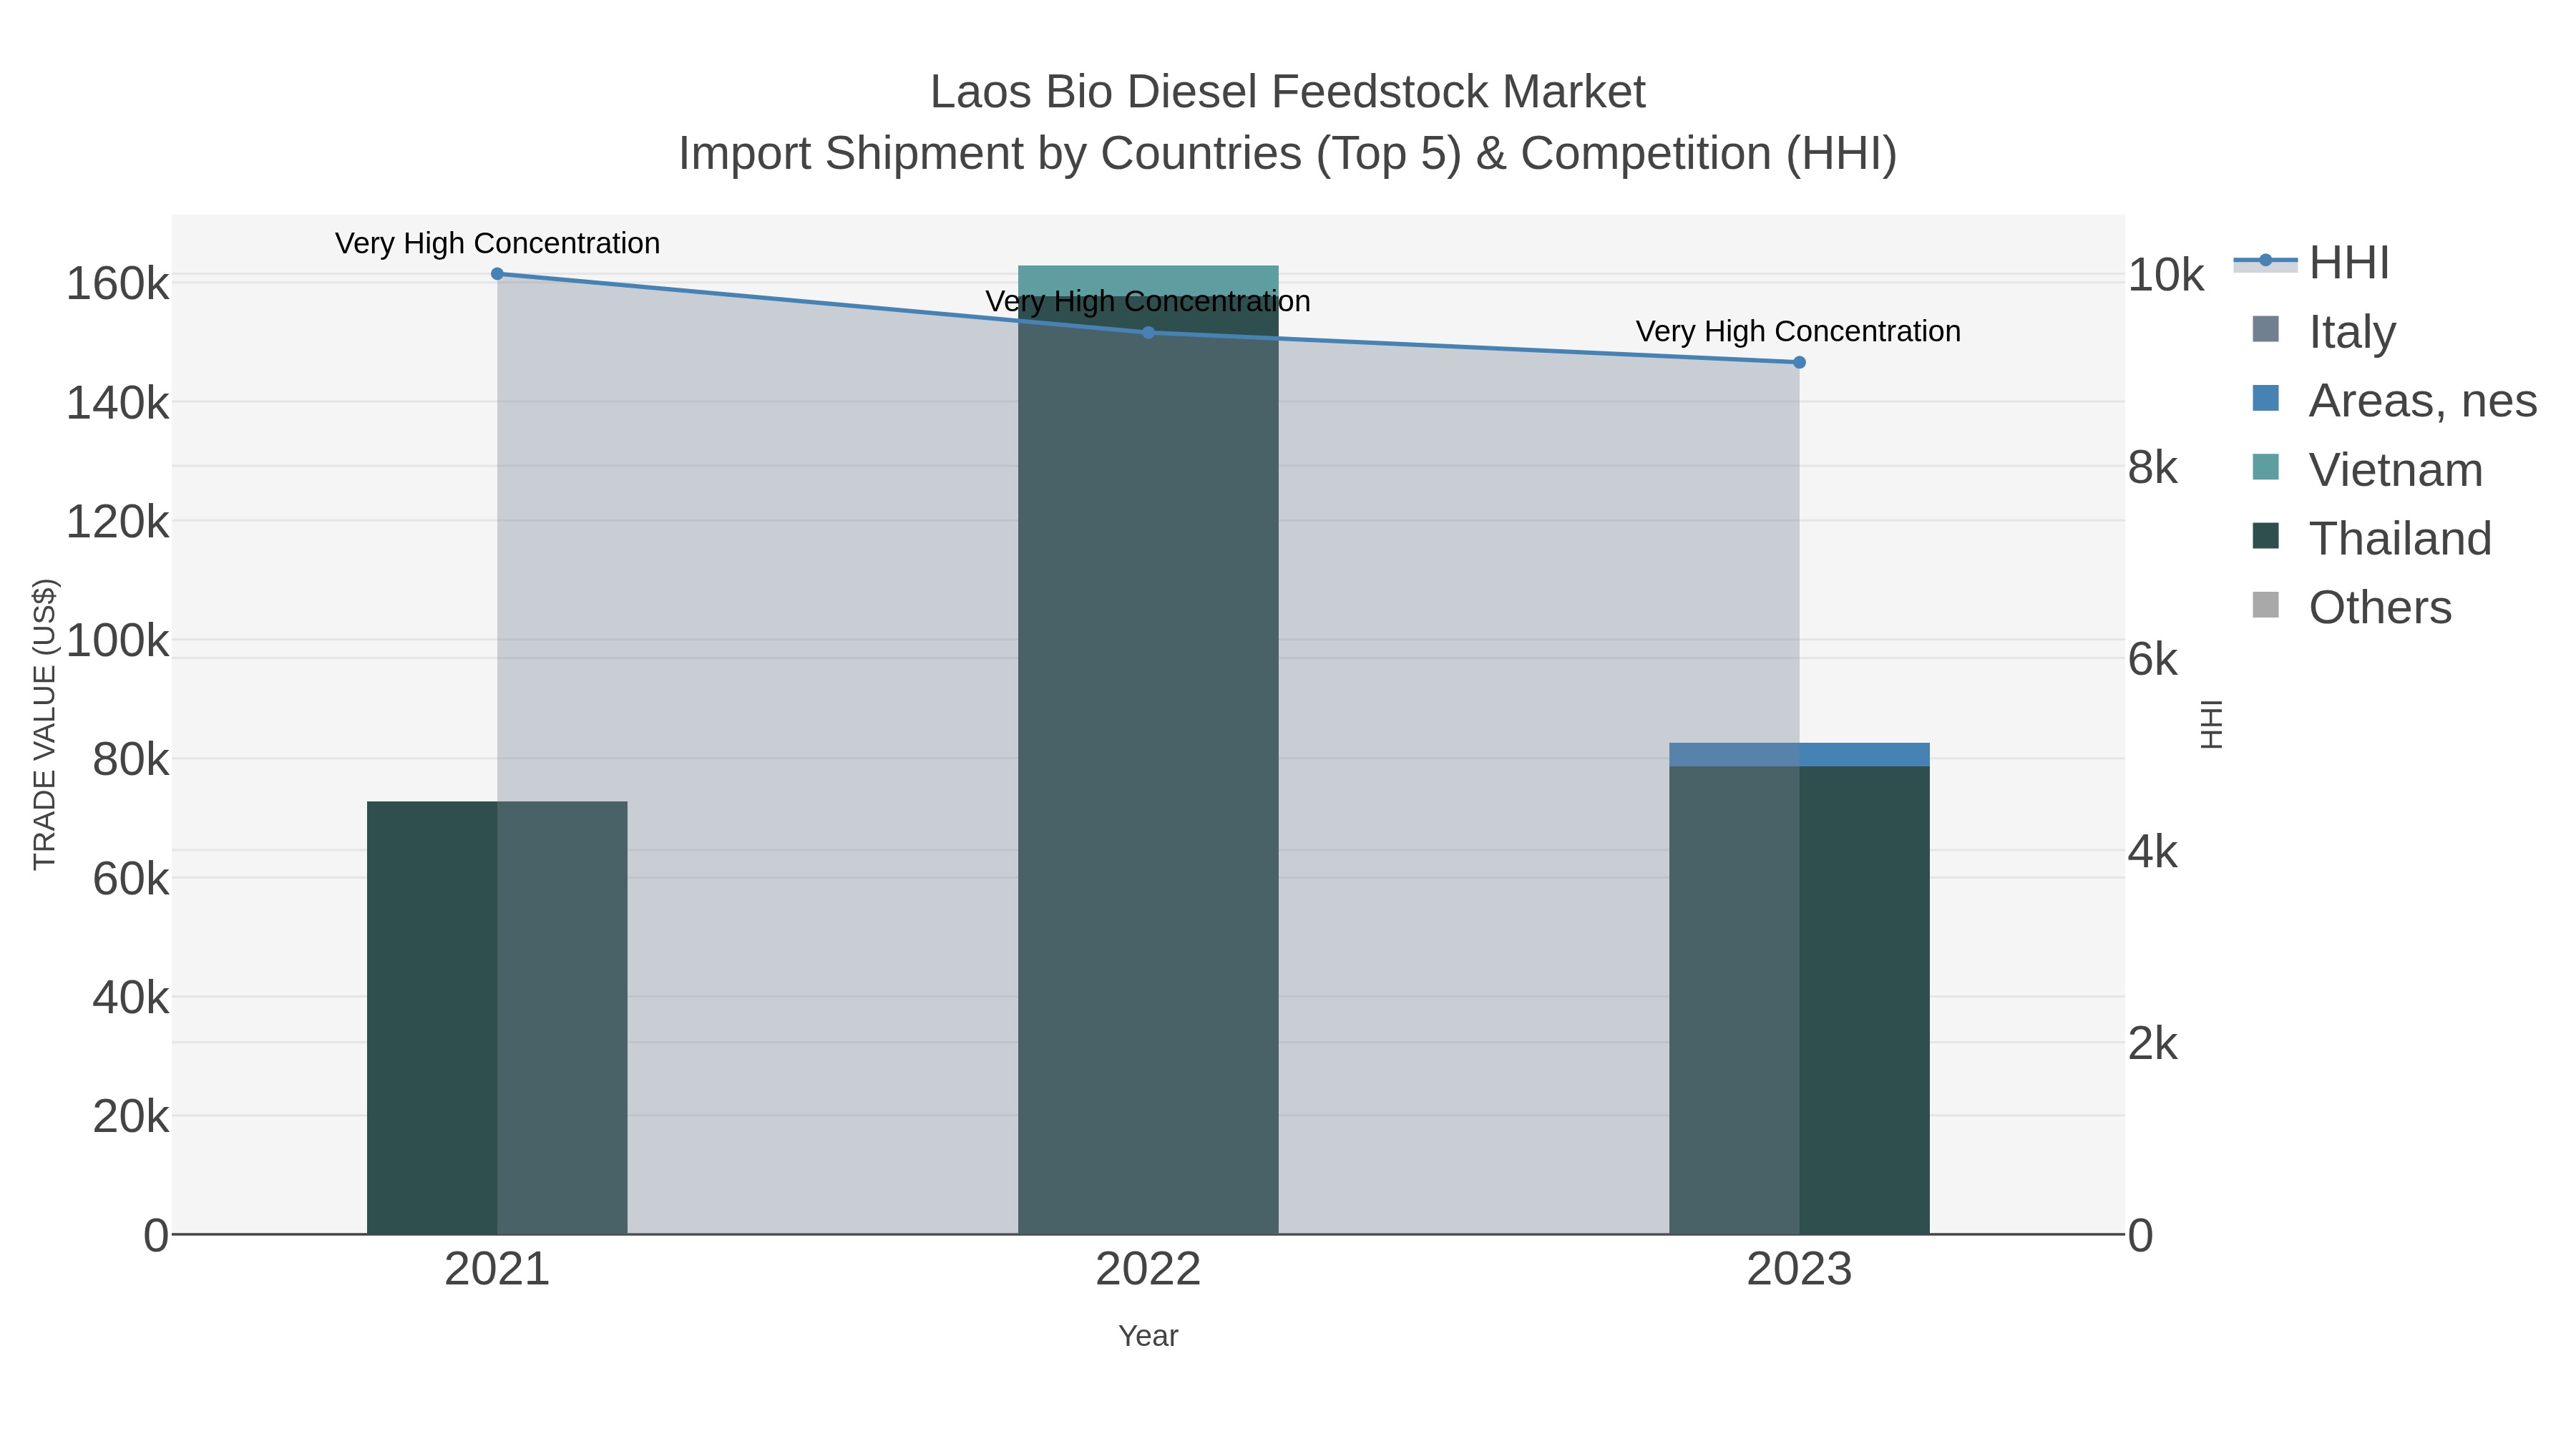Click the 100k left axis tick label
This screenshot has height=1449, width=2576.
pyautogui.click(x=117, y=641)
